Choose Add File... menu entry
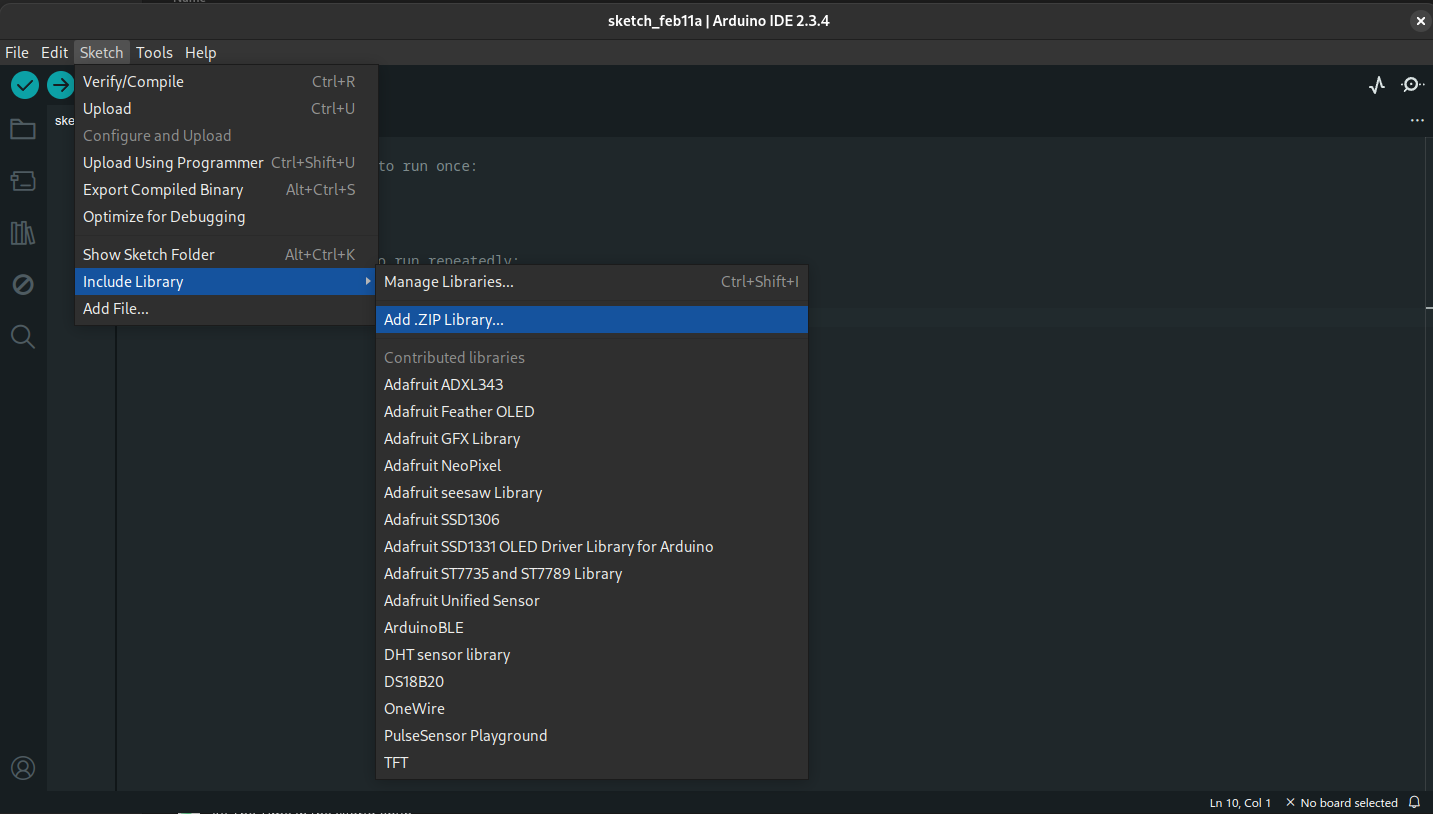The height and width of the screenshot is (814, 1433). [x=227, y=309]
